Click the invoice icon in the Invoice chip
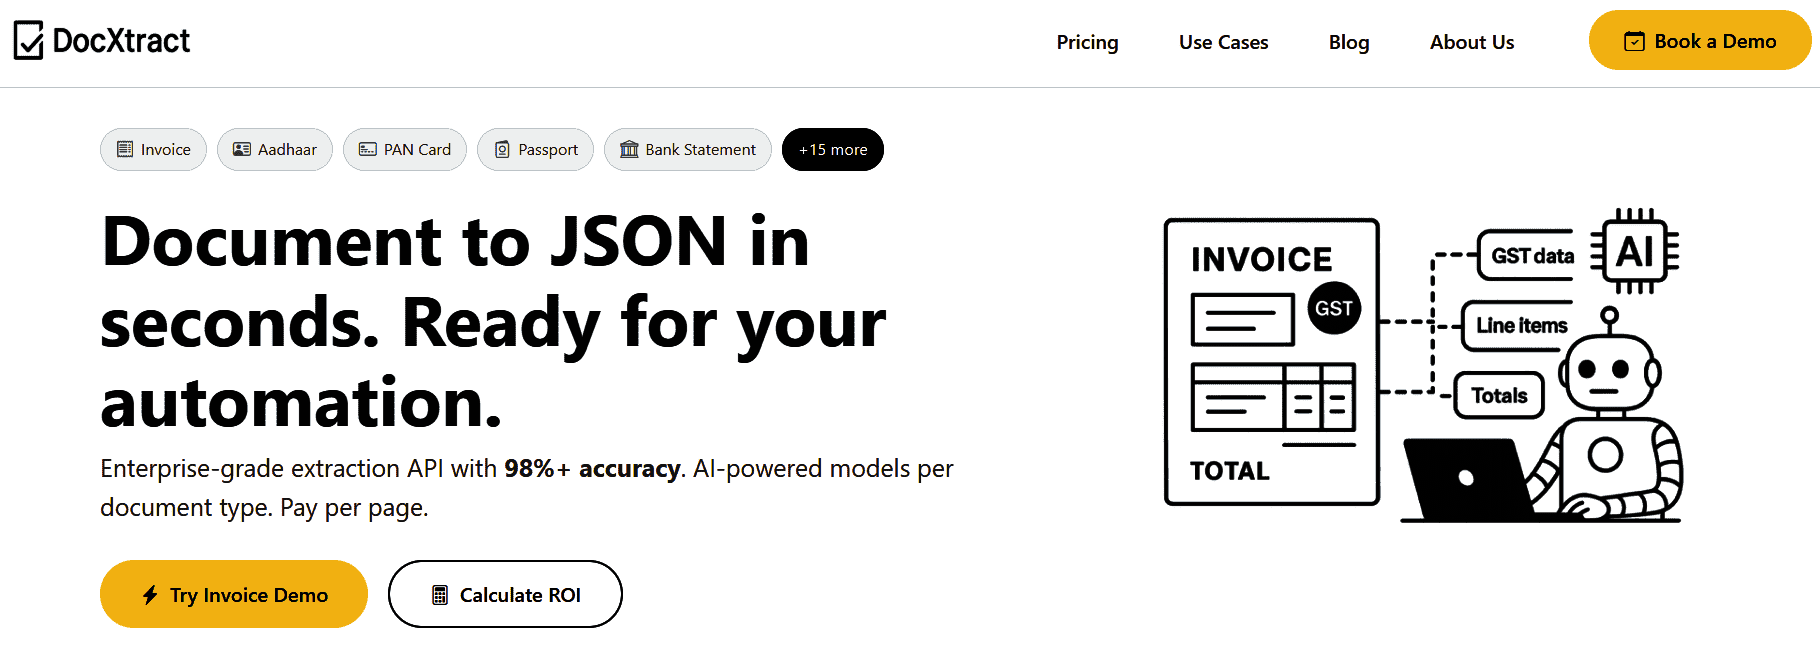 [125, 149]
